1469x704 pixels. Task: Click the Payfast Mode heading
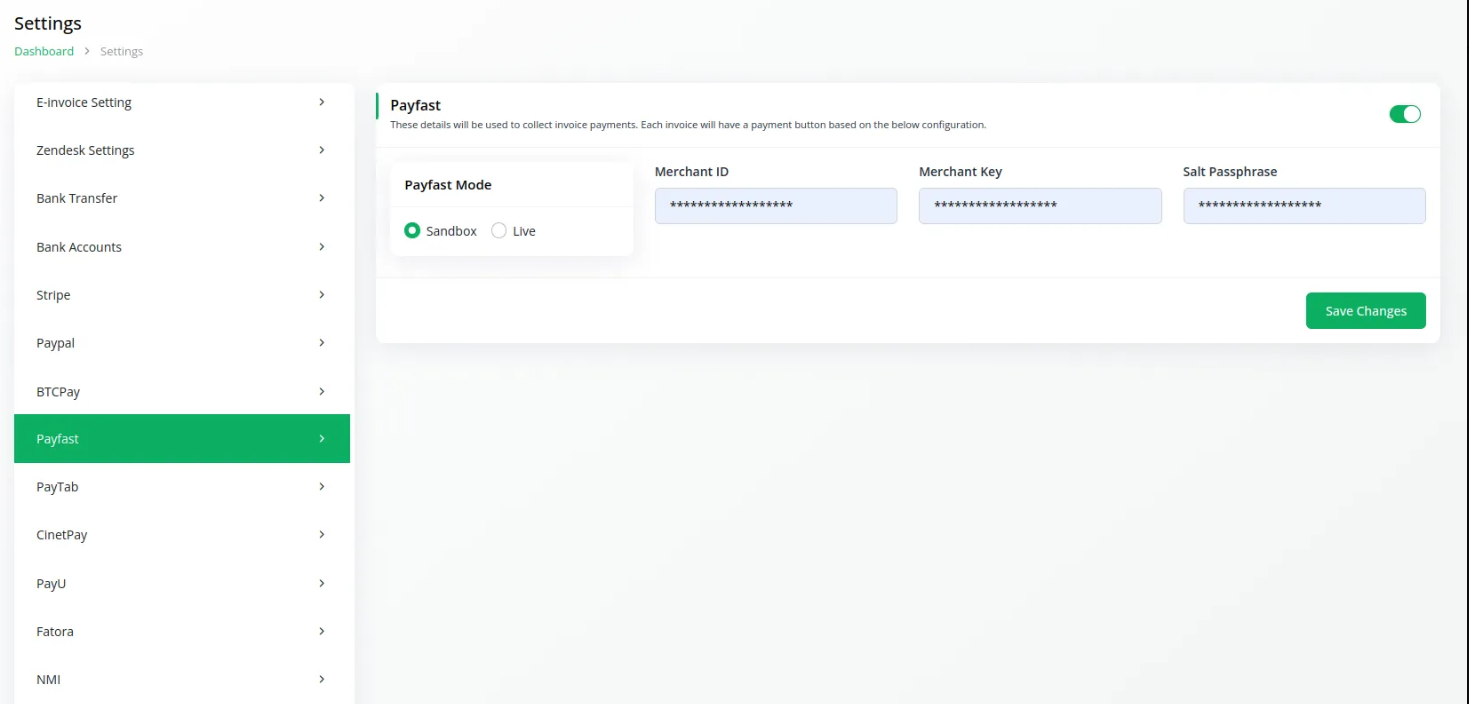[x=448, y=185]
